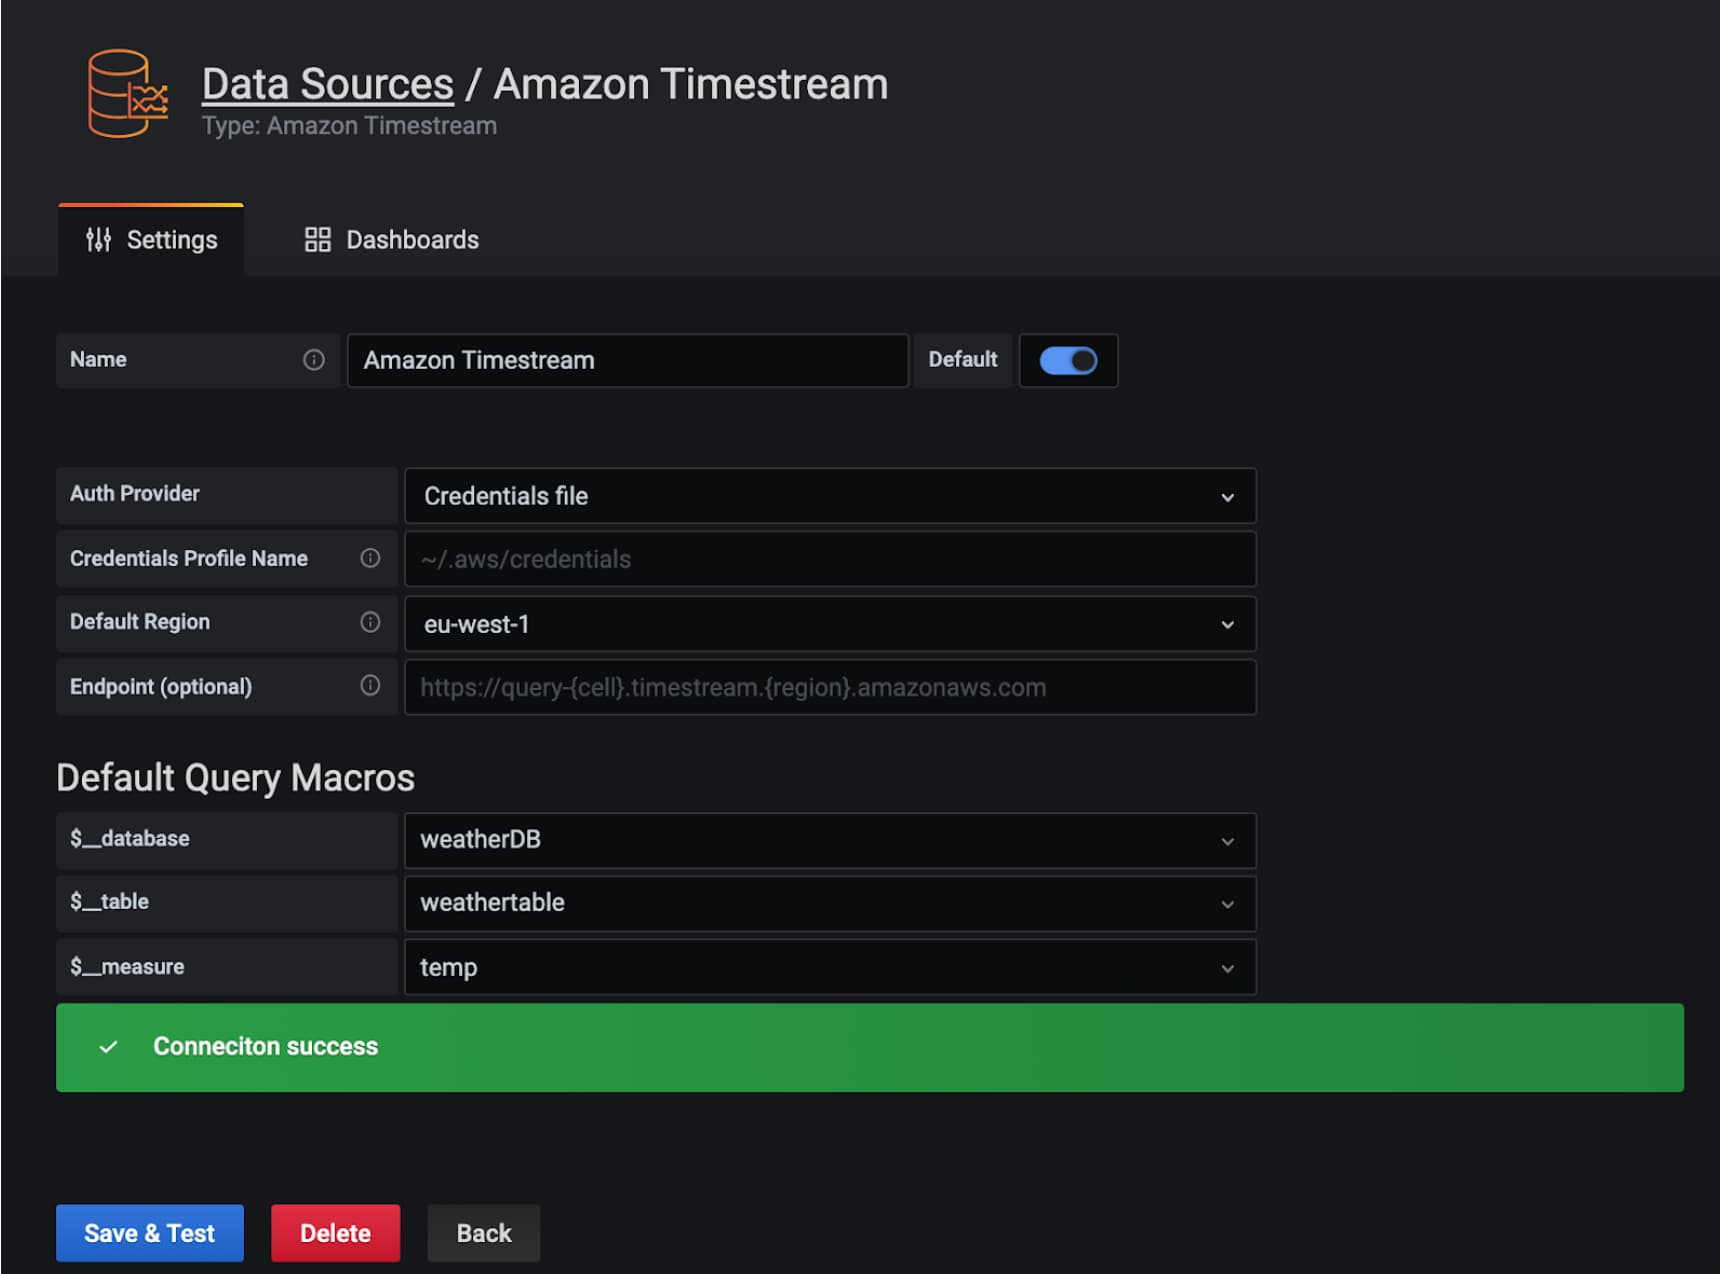Click info icon beside Endpoint (optional)

370,685
